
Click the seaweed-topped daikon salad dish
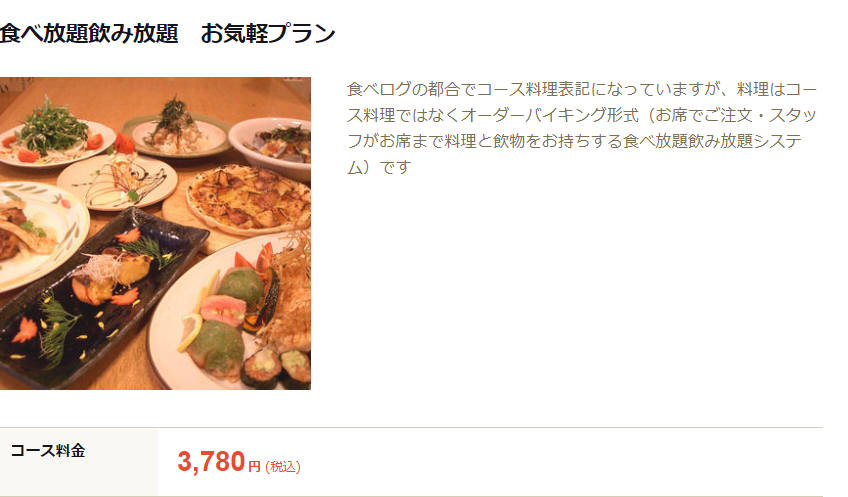pos(176,131)
